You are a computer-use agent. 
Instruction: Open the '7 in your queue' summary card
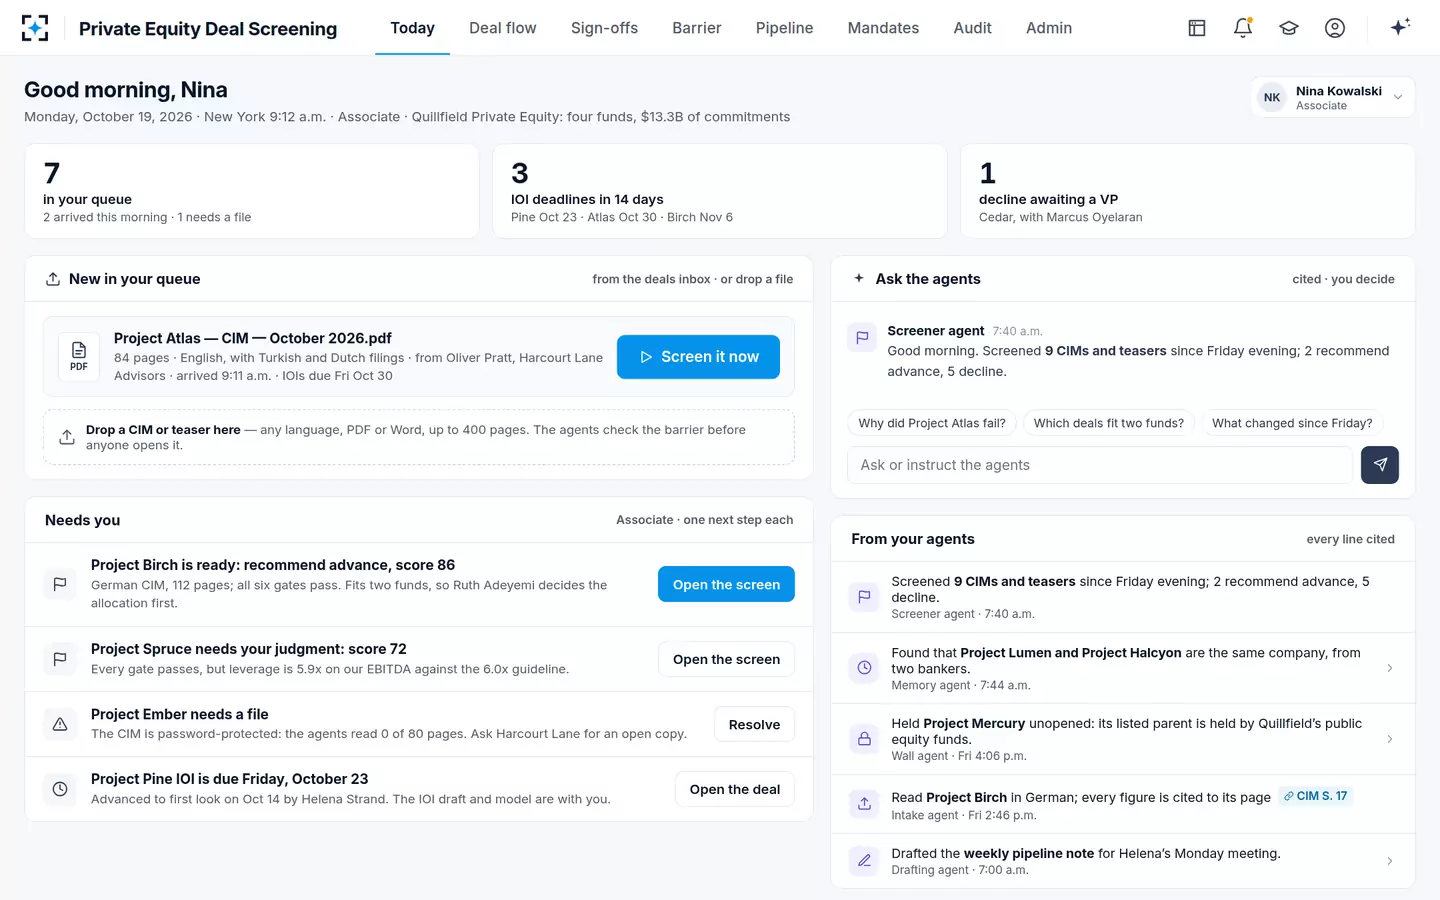pyautogui.click(x=252, y=191)
